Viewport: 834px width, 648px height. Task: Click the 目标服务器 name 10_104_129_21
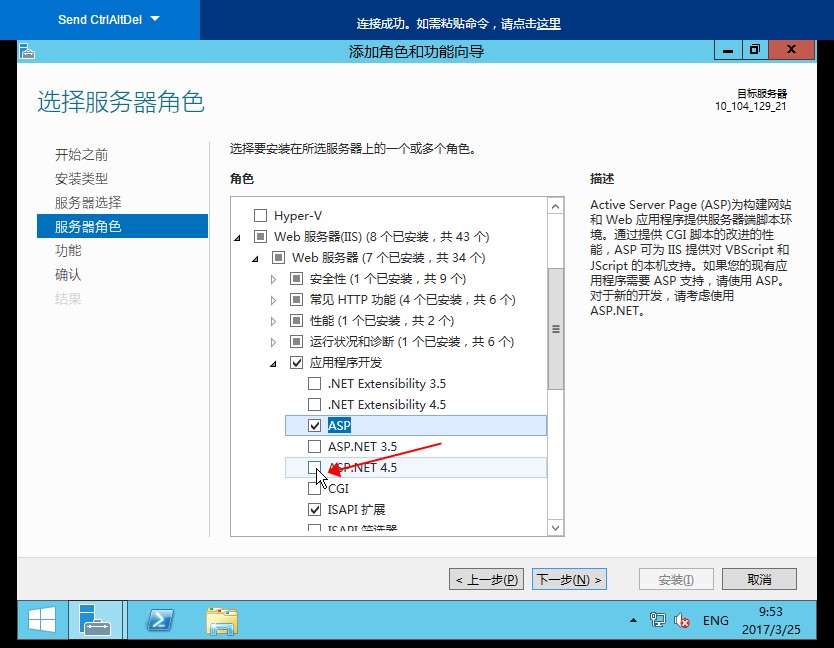[750, 106]
